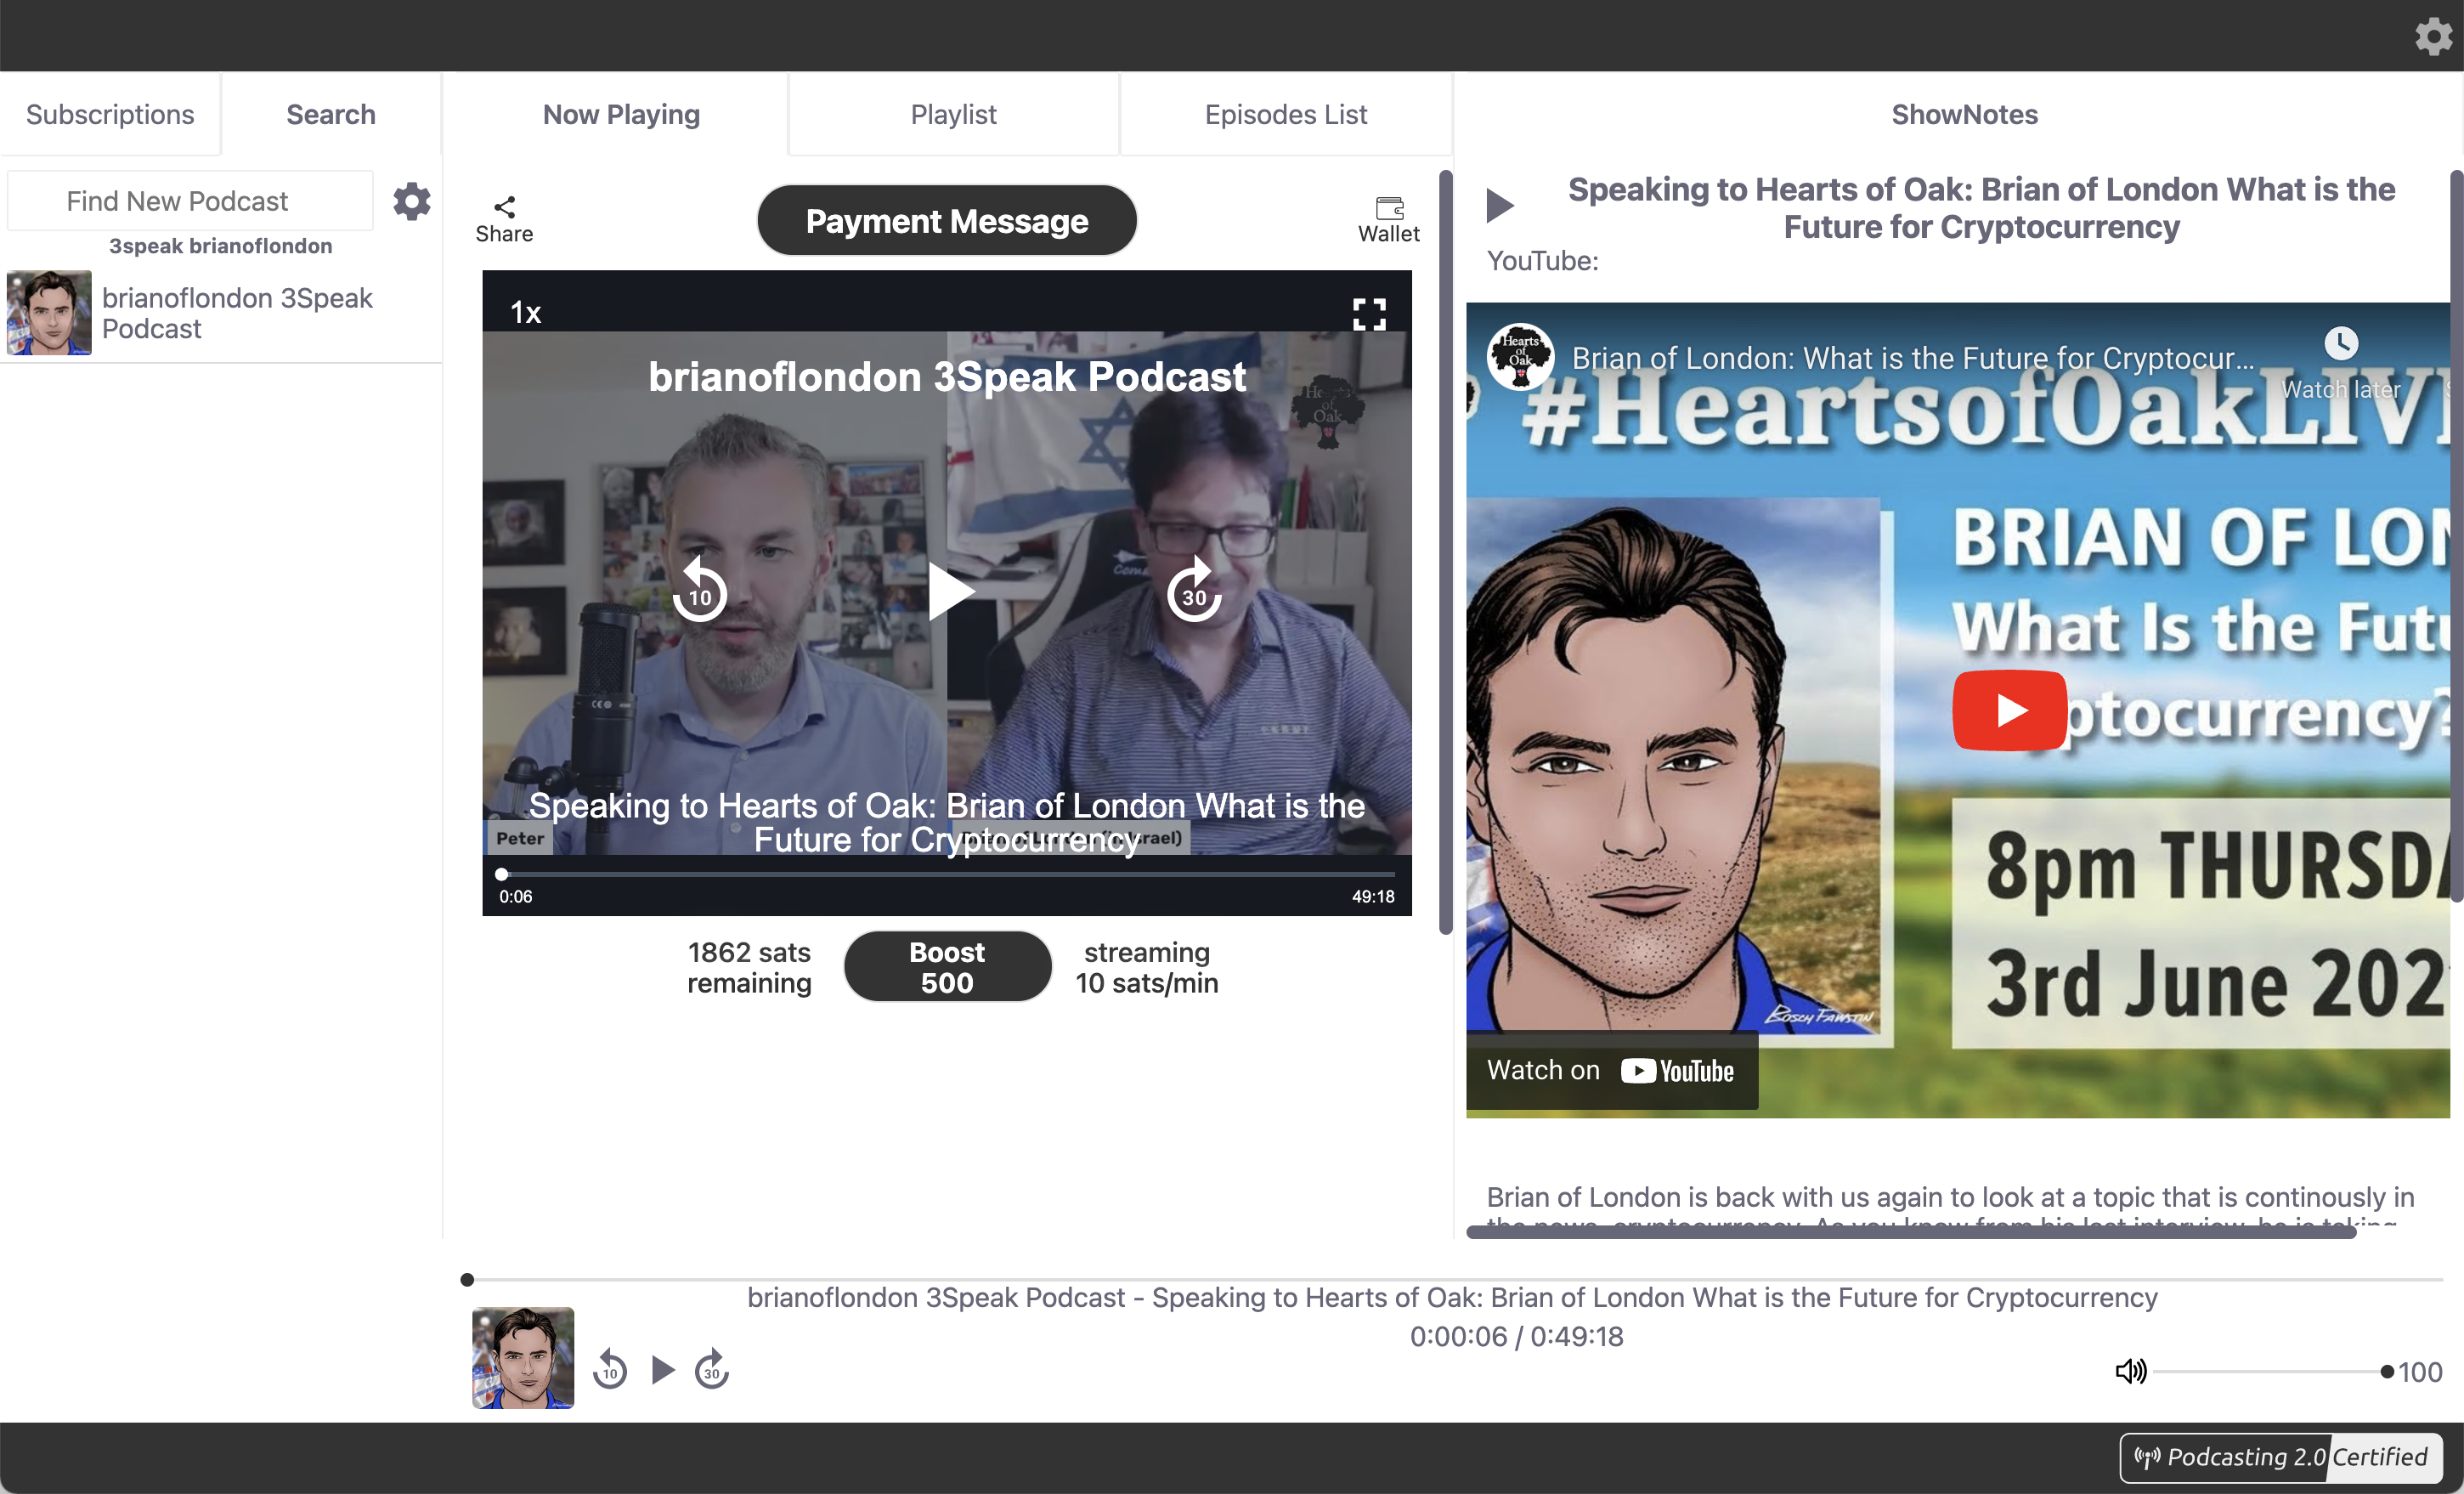
Task: Toggle fullscreen in the video player
Action: pyautogui.click(x=1369, y=314)
